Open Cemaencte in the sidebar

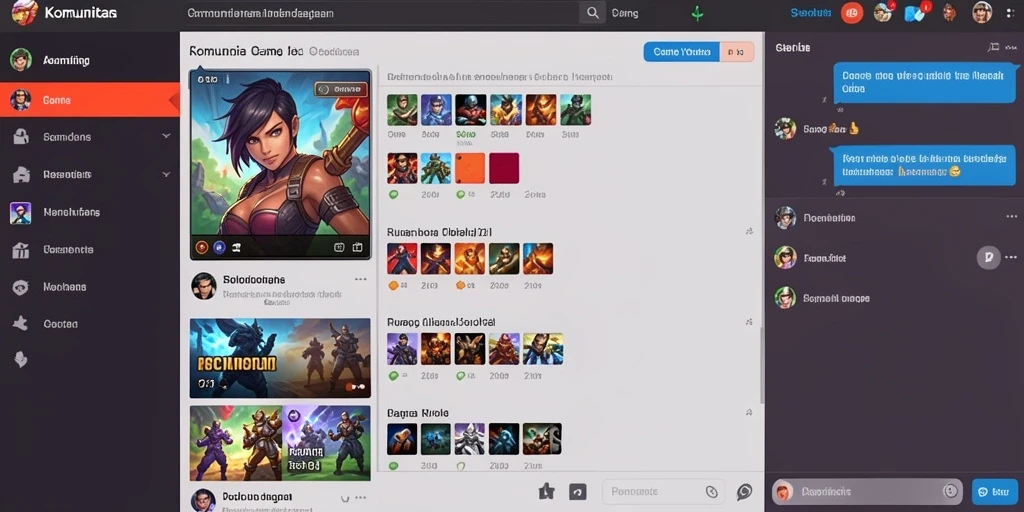click(x=90, y=249)
